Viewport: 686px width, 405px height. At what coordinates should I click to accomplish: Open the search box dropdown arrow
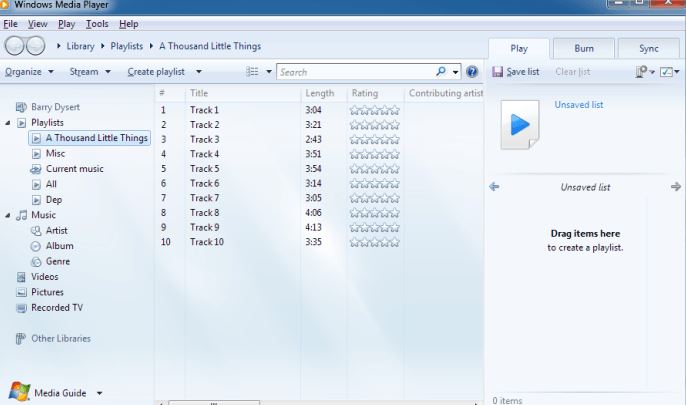coord(455,72)
